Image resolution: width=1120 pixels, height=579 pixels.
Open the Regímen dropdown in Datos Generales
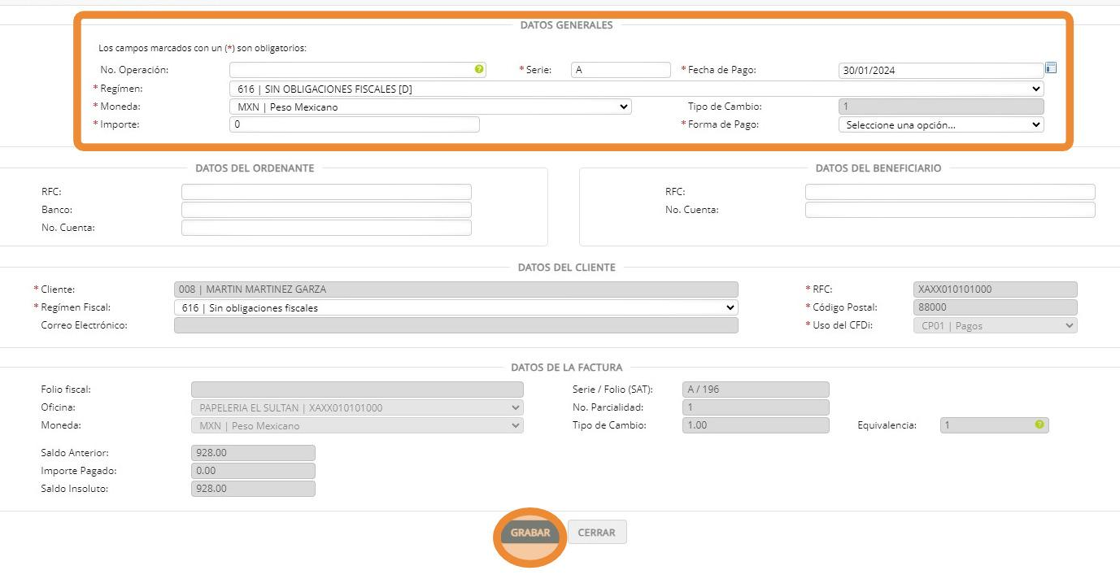click(636, 89)
